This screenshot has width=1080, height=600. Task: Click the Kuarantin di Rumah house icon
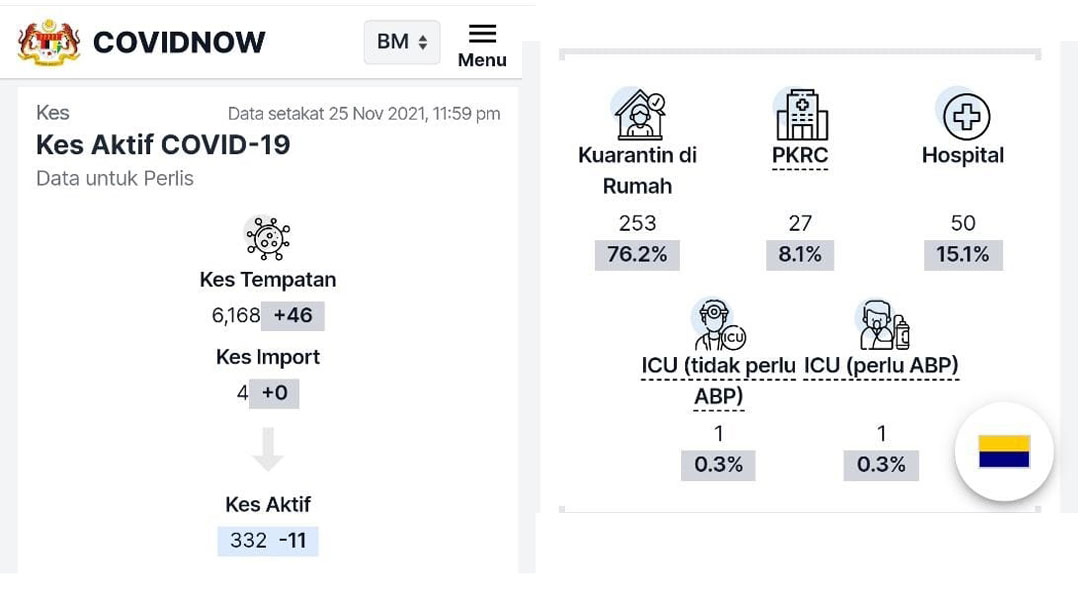640,114
